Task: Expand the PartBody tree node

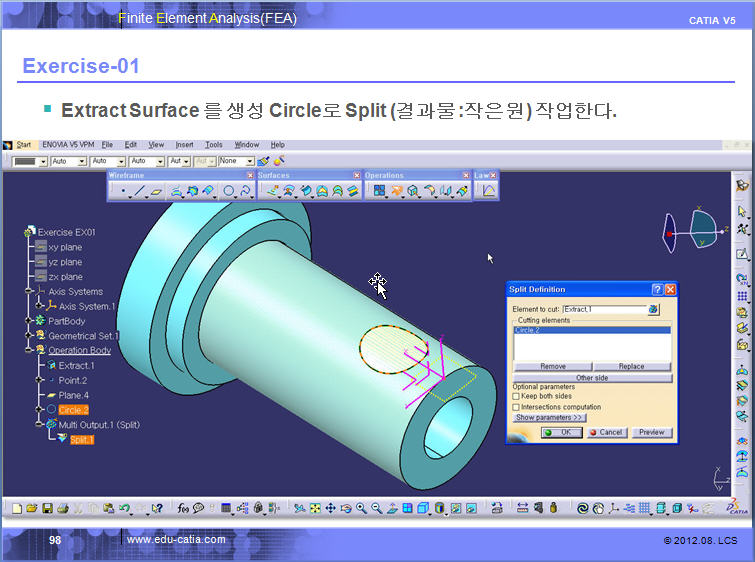Action: coord(28,321)
